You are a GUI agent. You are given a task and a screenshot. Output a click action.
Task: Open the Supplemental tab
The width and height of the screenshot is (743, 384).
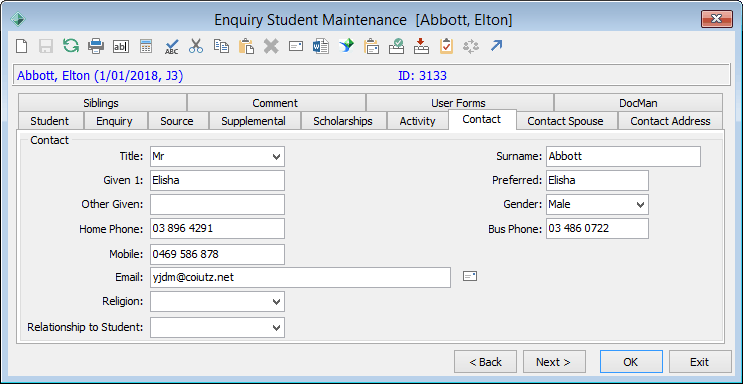click(x=254, y=121)
